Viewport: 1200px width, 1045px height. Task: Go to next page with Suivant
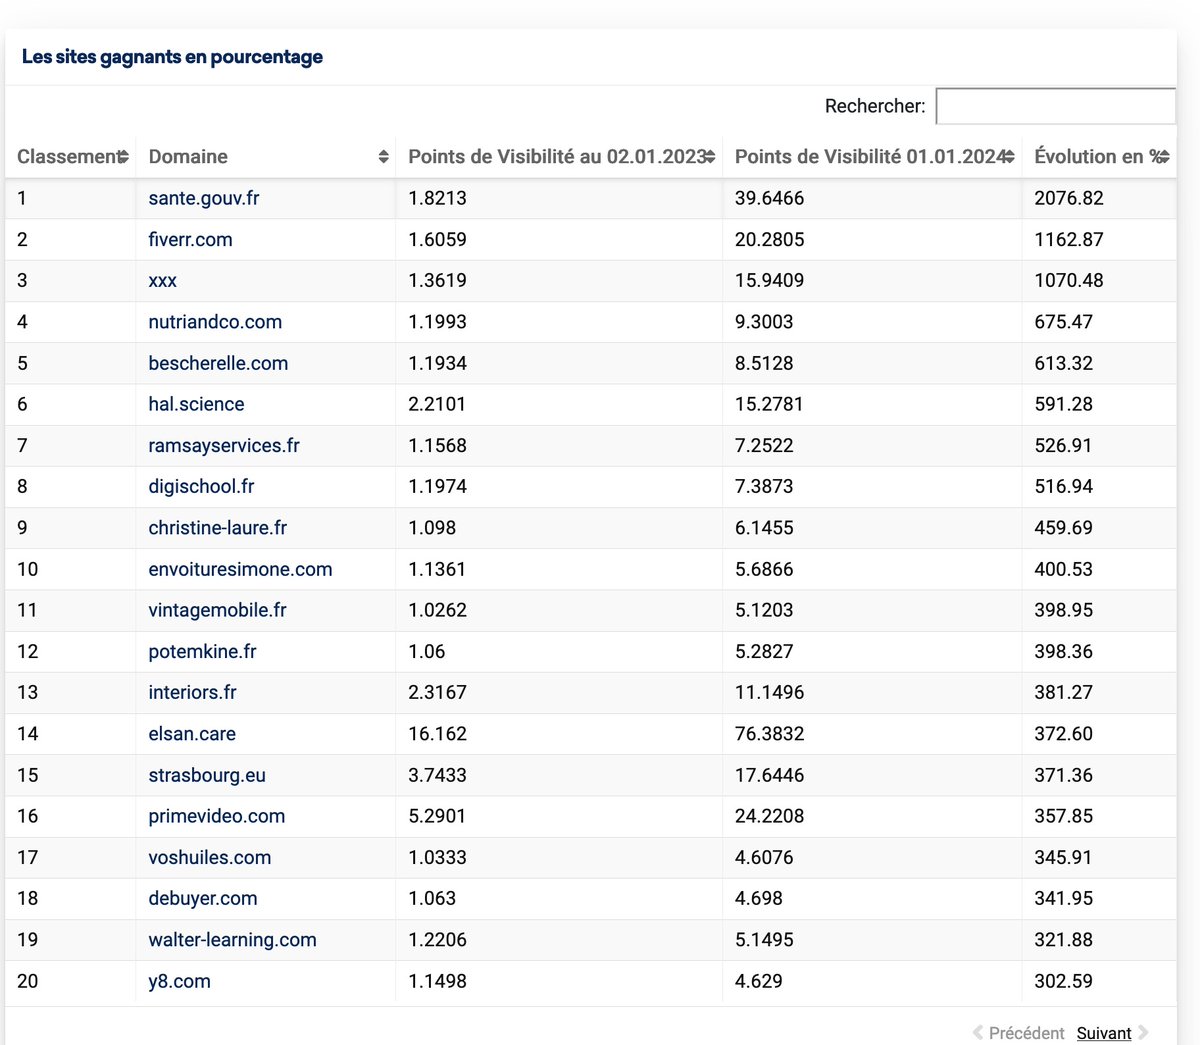pos(1104,1033)
